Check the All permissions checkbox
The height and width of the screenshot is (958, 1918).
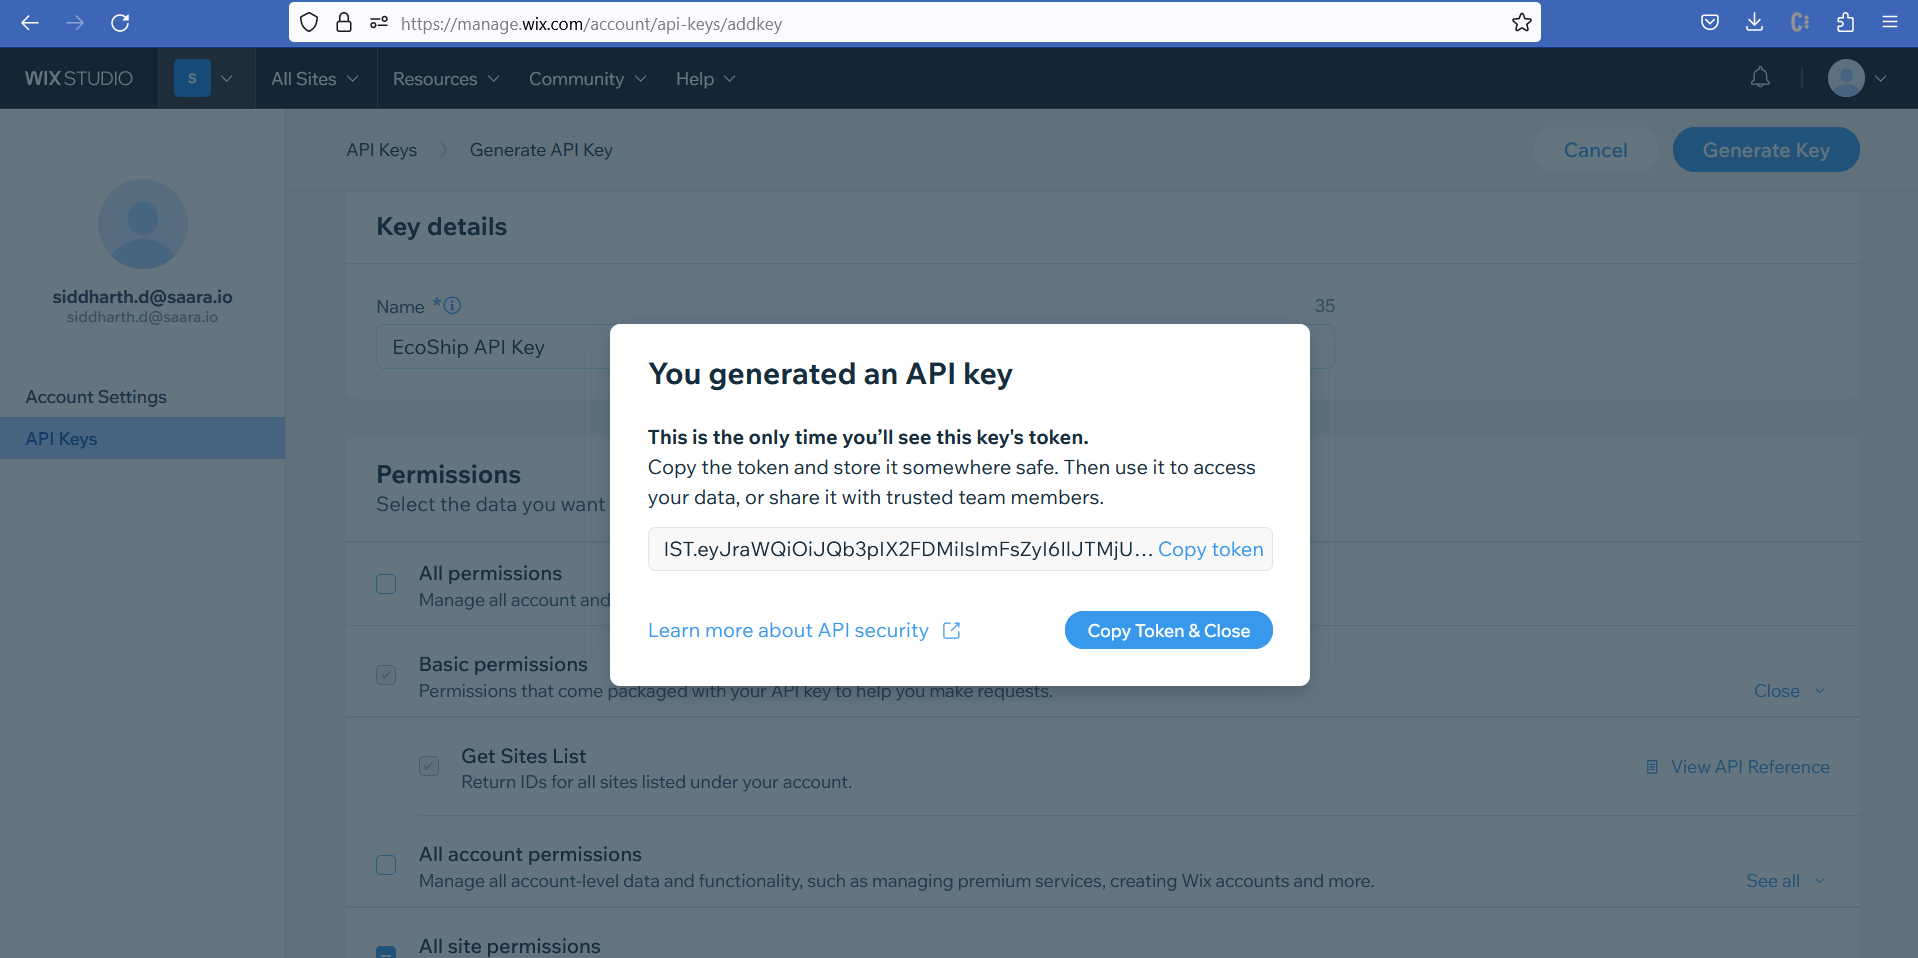pyautogui.click(x=386, y=584)
